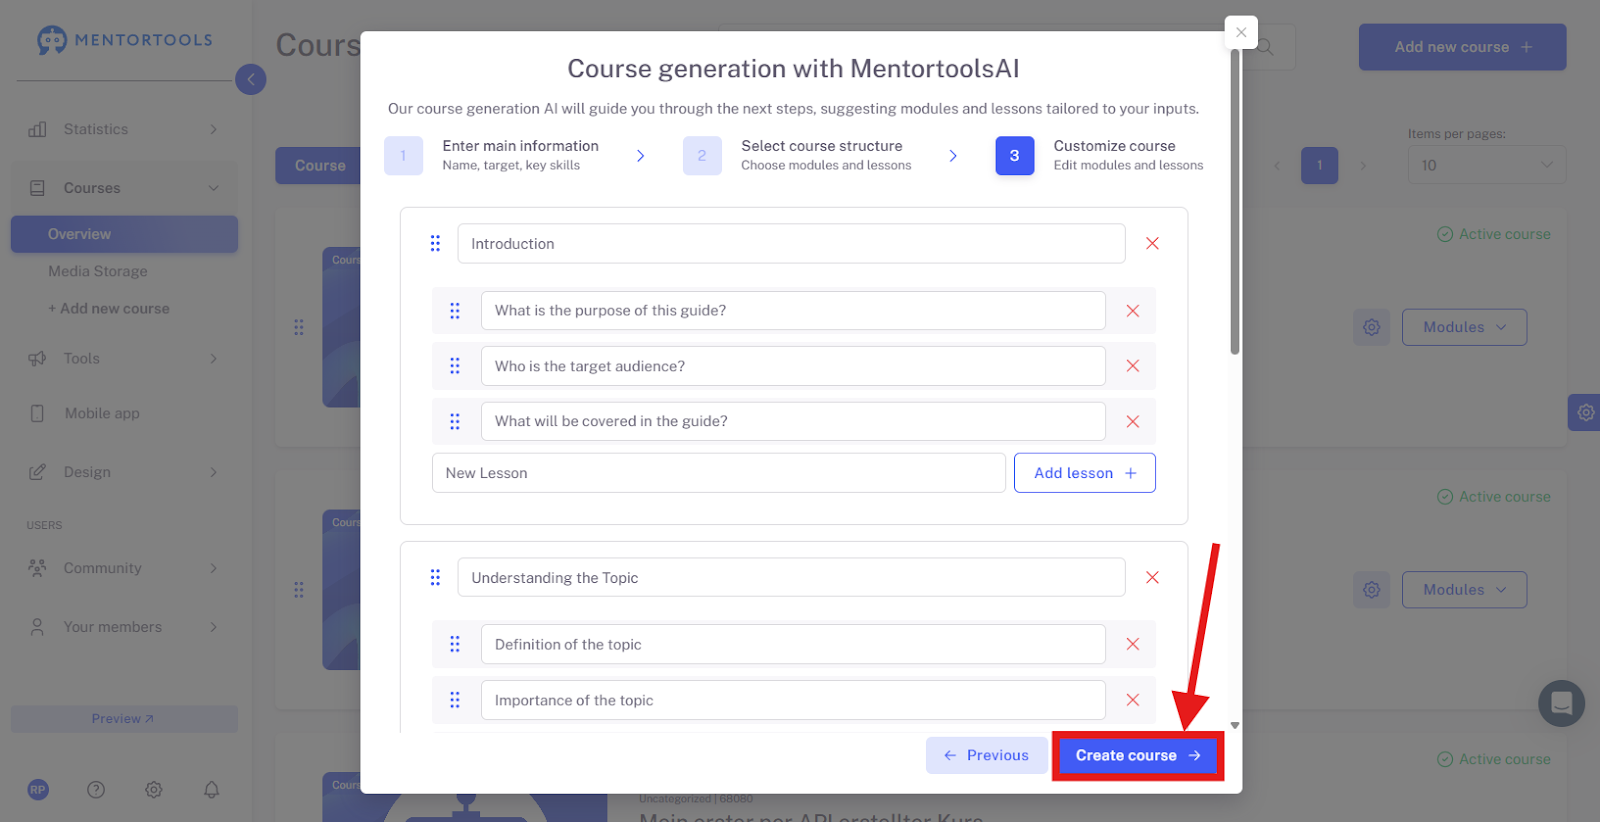Select step 1 Enter main information
Screen dimensions: 1600x822
click(x=492, y=155)
